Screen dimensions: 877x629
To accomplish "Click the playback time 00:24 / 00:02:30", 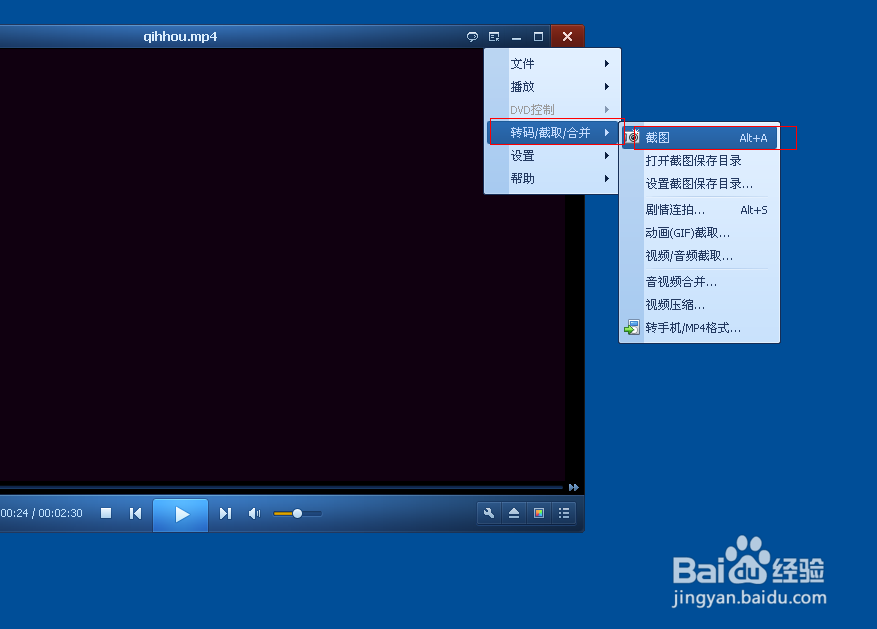I will click(41, 513).
